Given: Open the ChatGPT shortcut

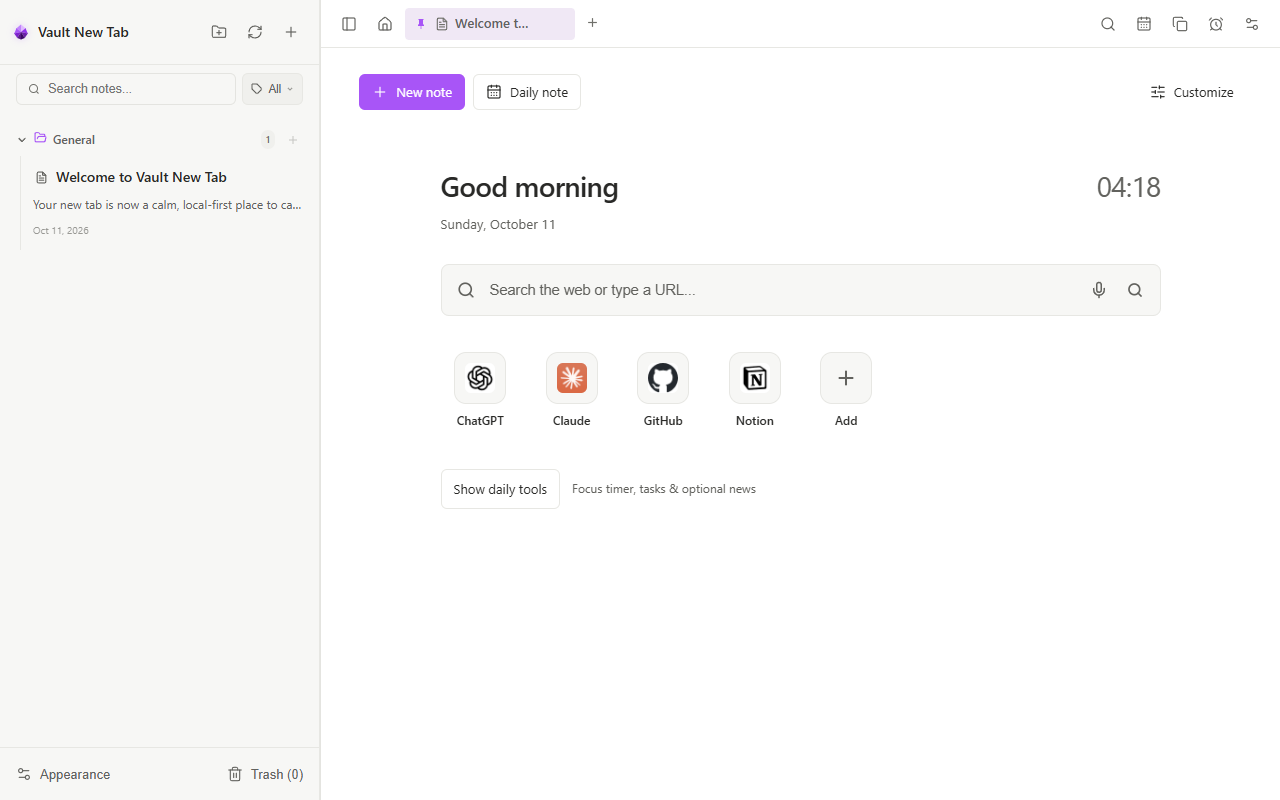Looking at the screenshot, I should click(480, 390).
